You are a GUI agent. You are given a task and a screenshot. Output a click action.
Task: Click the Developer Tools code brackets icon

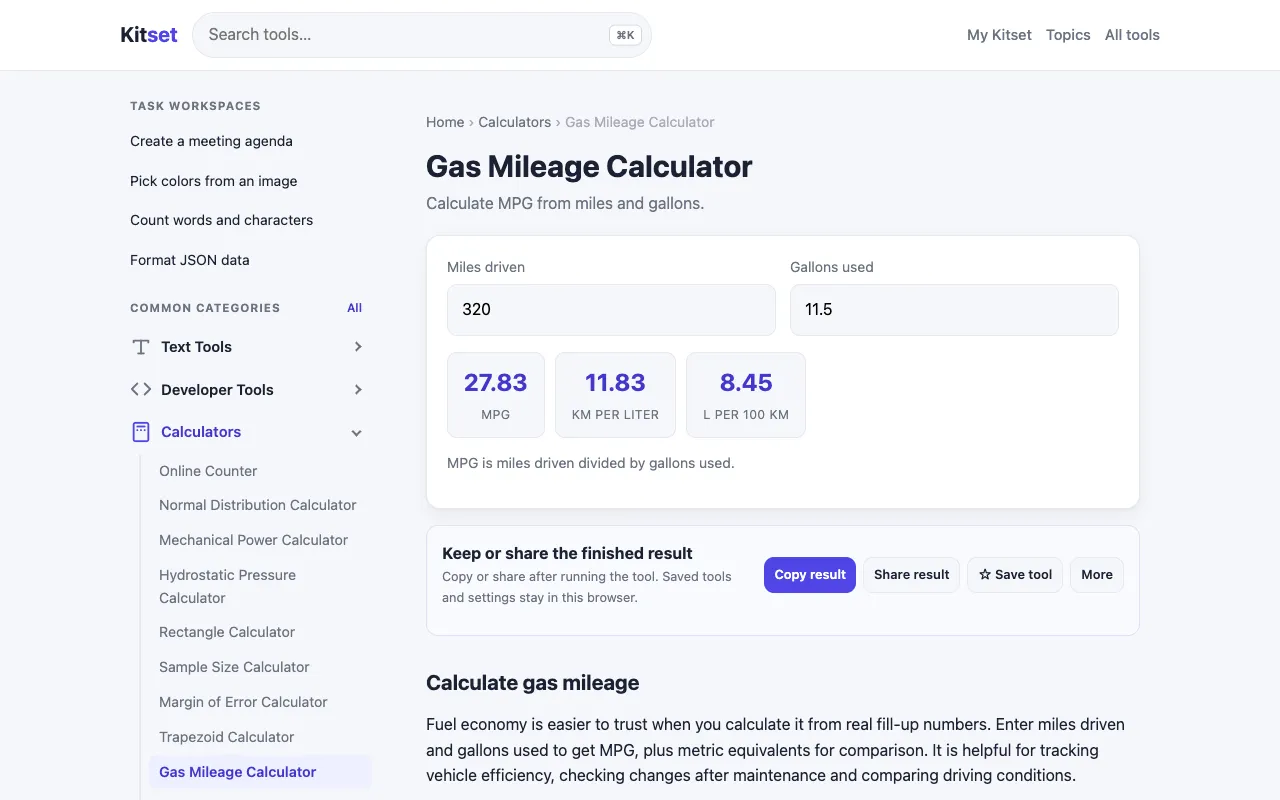(141, 389)
